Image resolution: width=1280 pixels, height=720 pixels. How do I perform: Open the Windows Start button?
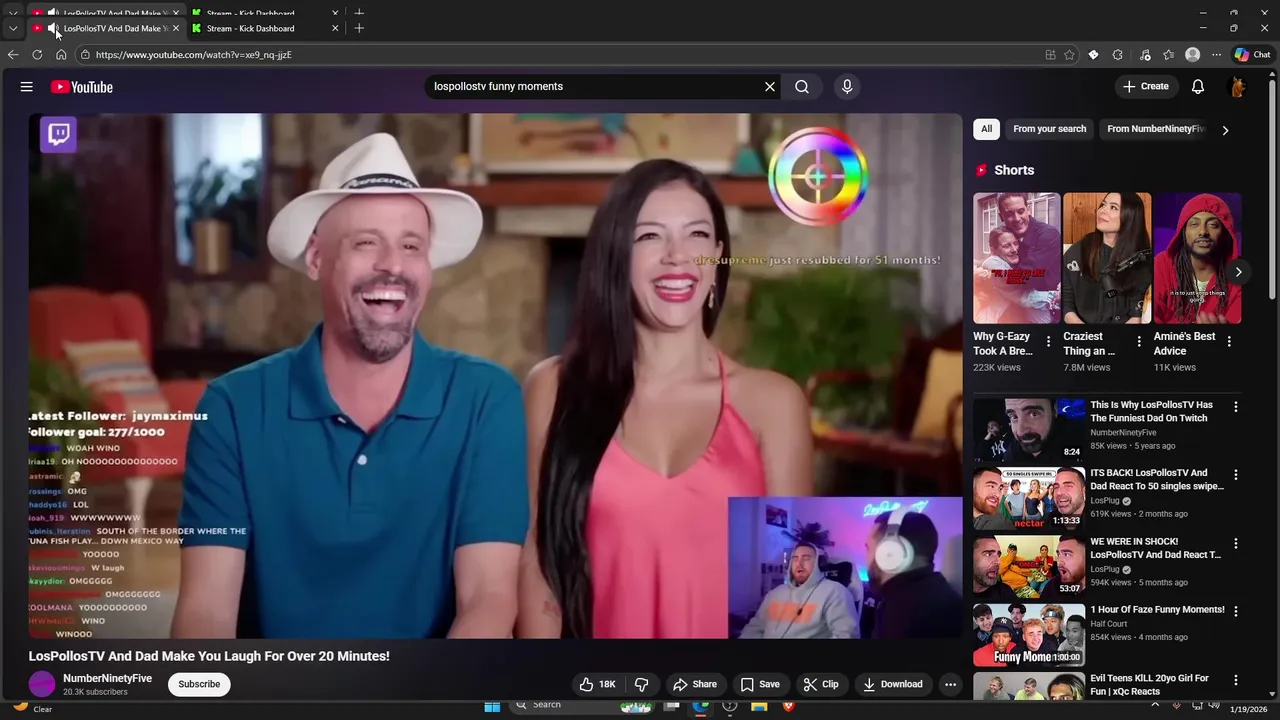tap(492, 706)
